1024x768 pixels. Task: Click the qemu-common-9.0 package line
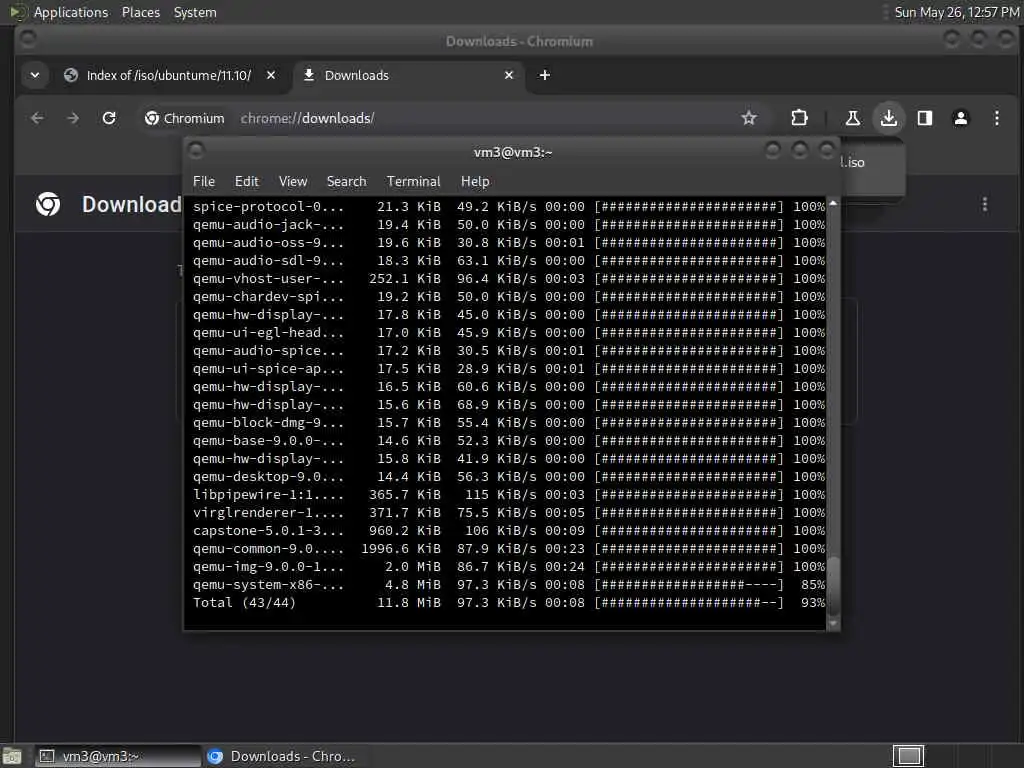(x=509, y=549)
